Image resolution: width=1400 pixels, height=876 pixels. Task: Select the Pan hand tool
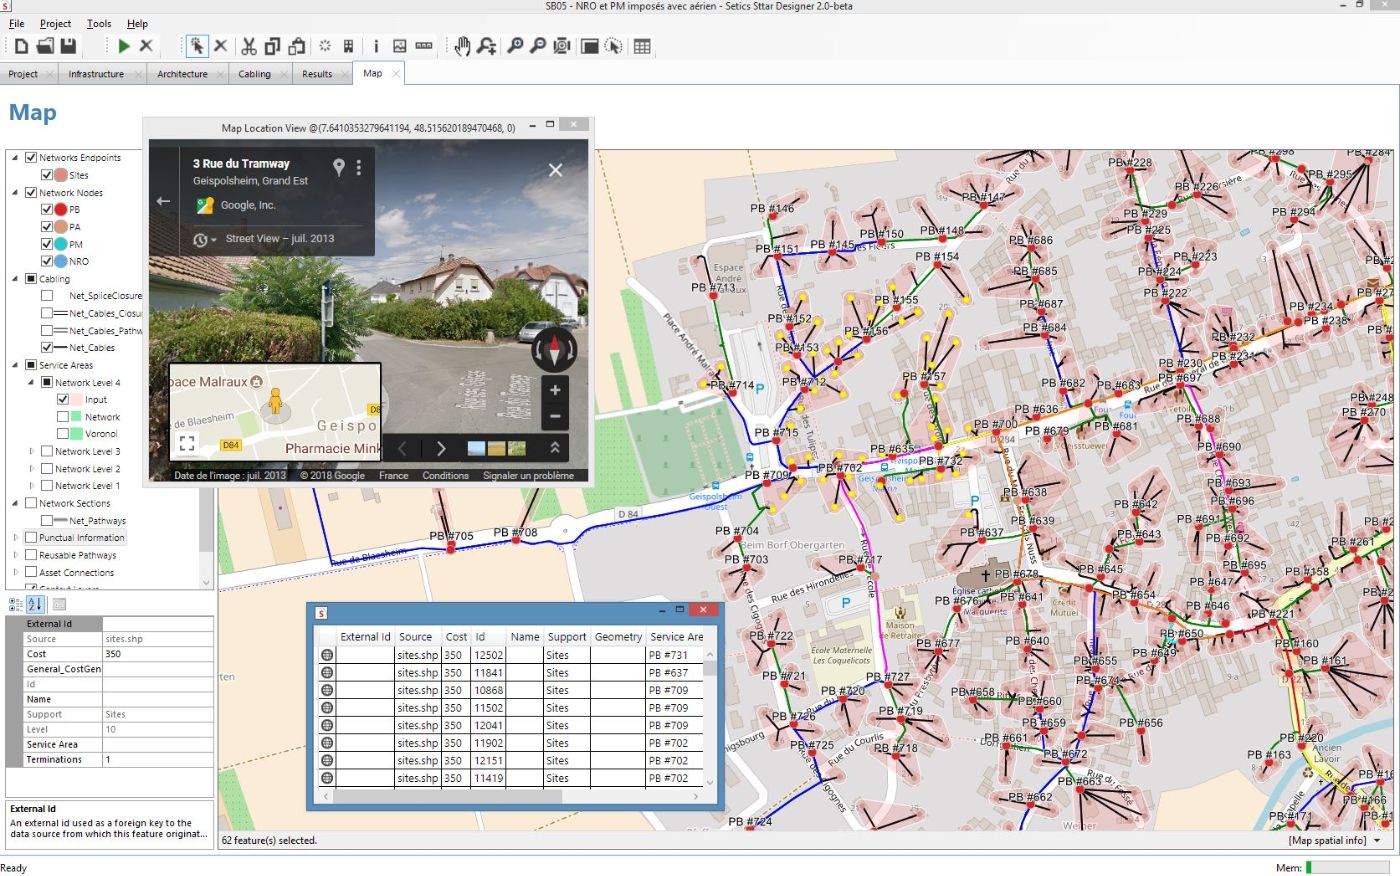pyautogui.click(x=462, y=46)
